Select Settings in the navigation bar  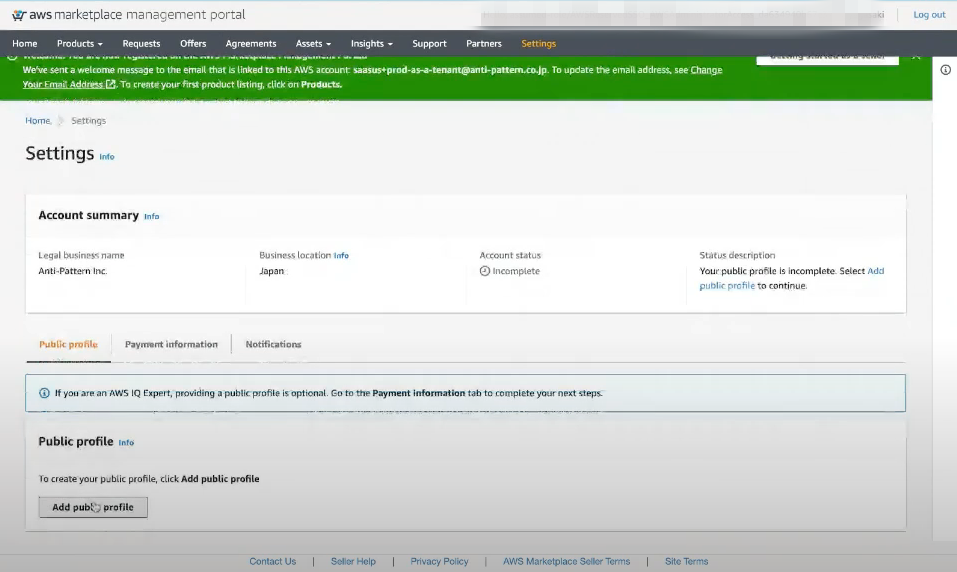point(538,44)
